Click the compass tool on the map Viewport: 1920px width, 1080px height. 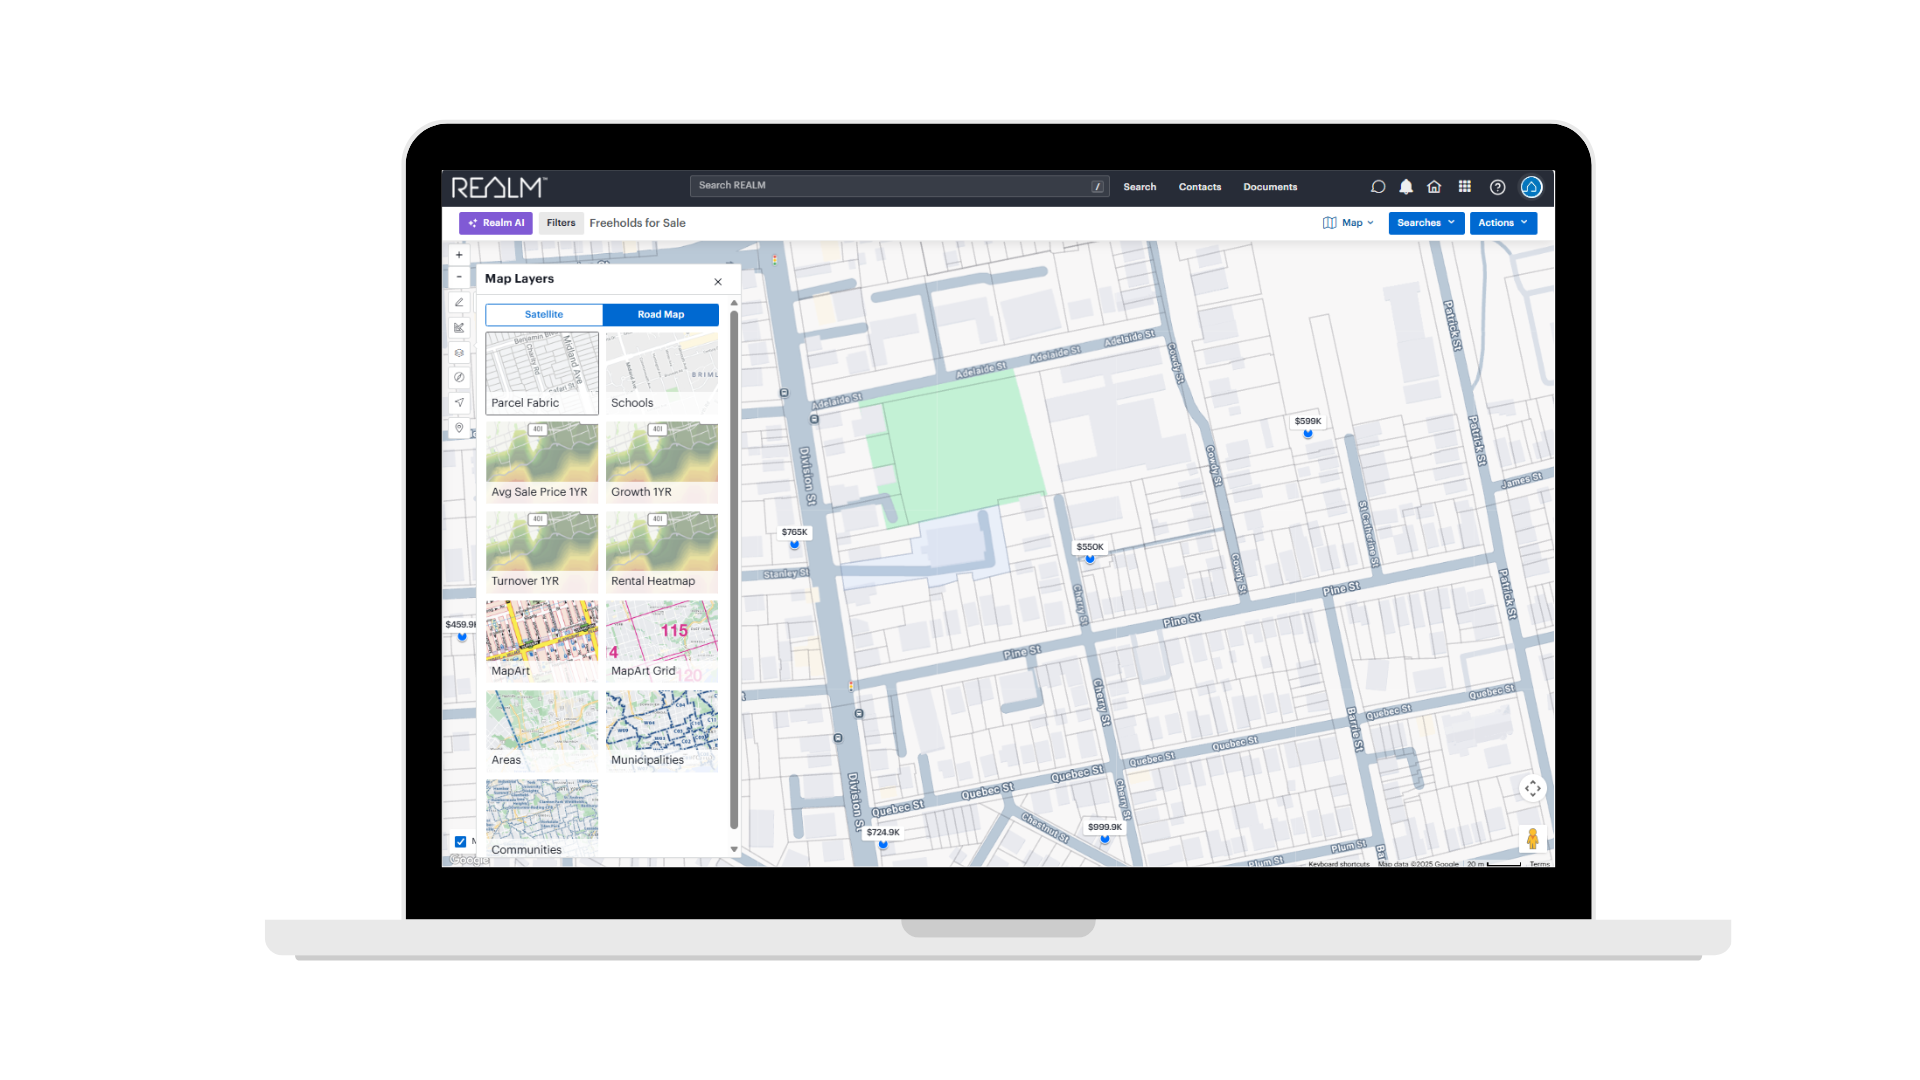tap(459, 377)
